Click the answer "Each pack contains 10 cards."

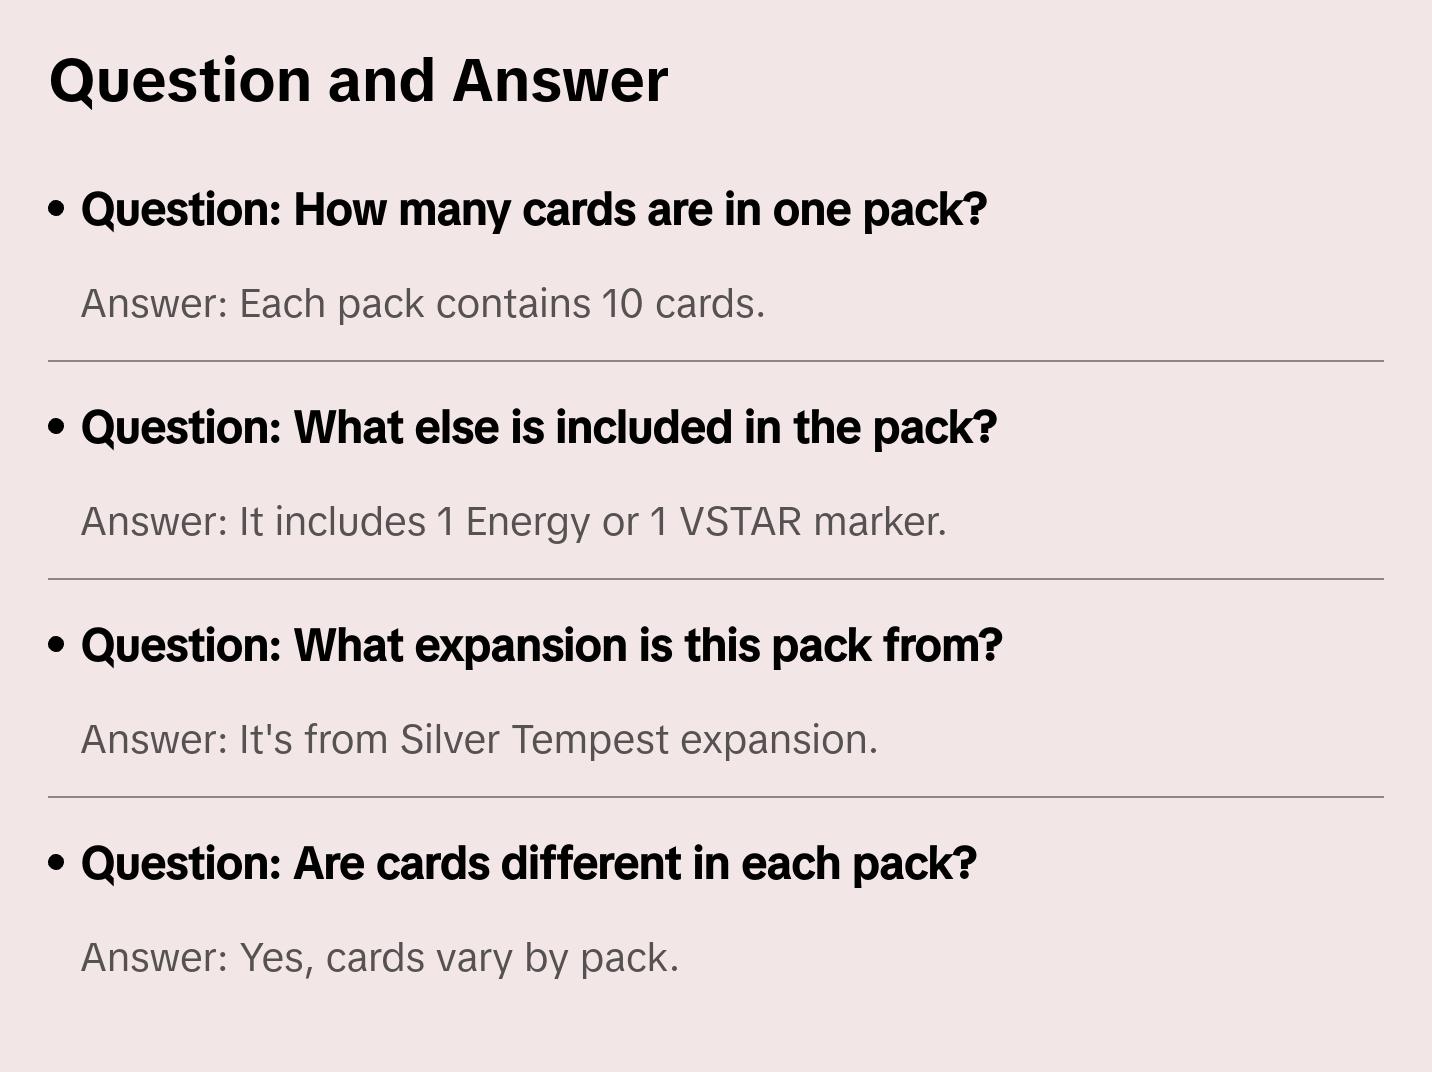[x=423, y=304]
